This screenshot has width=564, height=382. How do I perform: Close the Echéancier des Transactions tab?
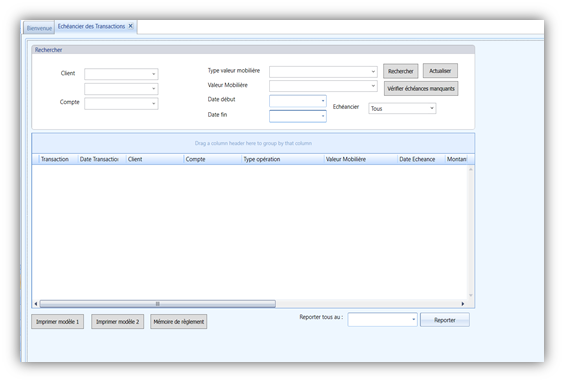131,26
